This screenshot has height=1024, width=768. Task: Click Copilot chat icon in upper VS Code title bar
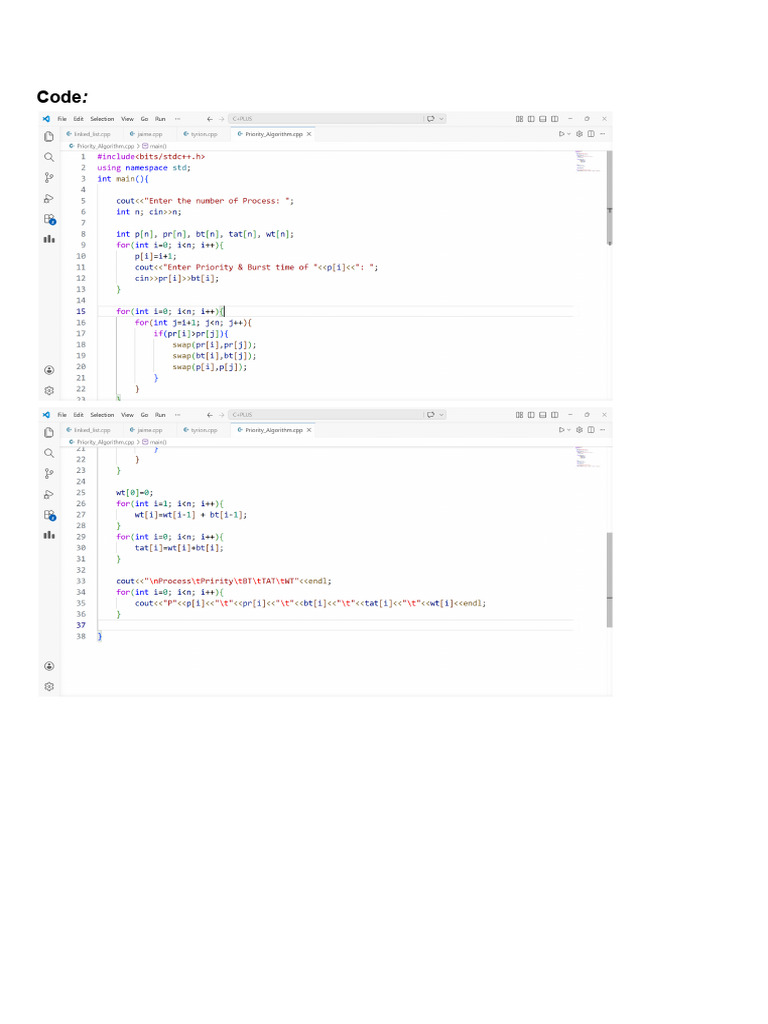click(430, 119)
